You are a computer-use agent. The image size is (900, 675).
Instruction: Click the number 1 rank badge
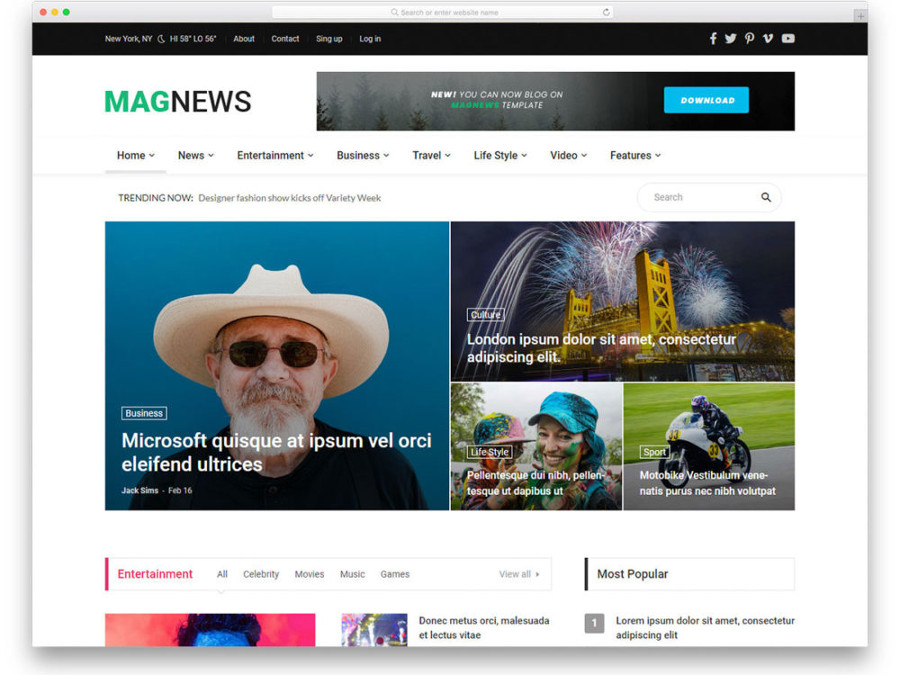[594, 623]
